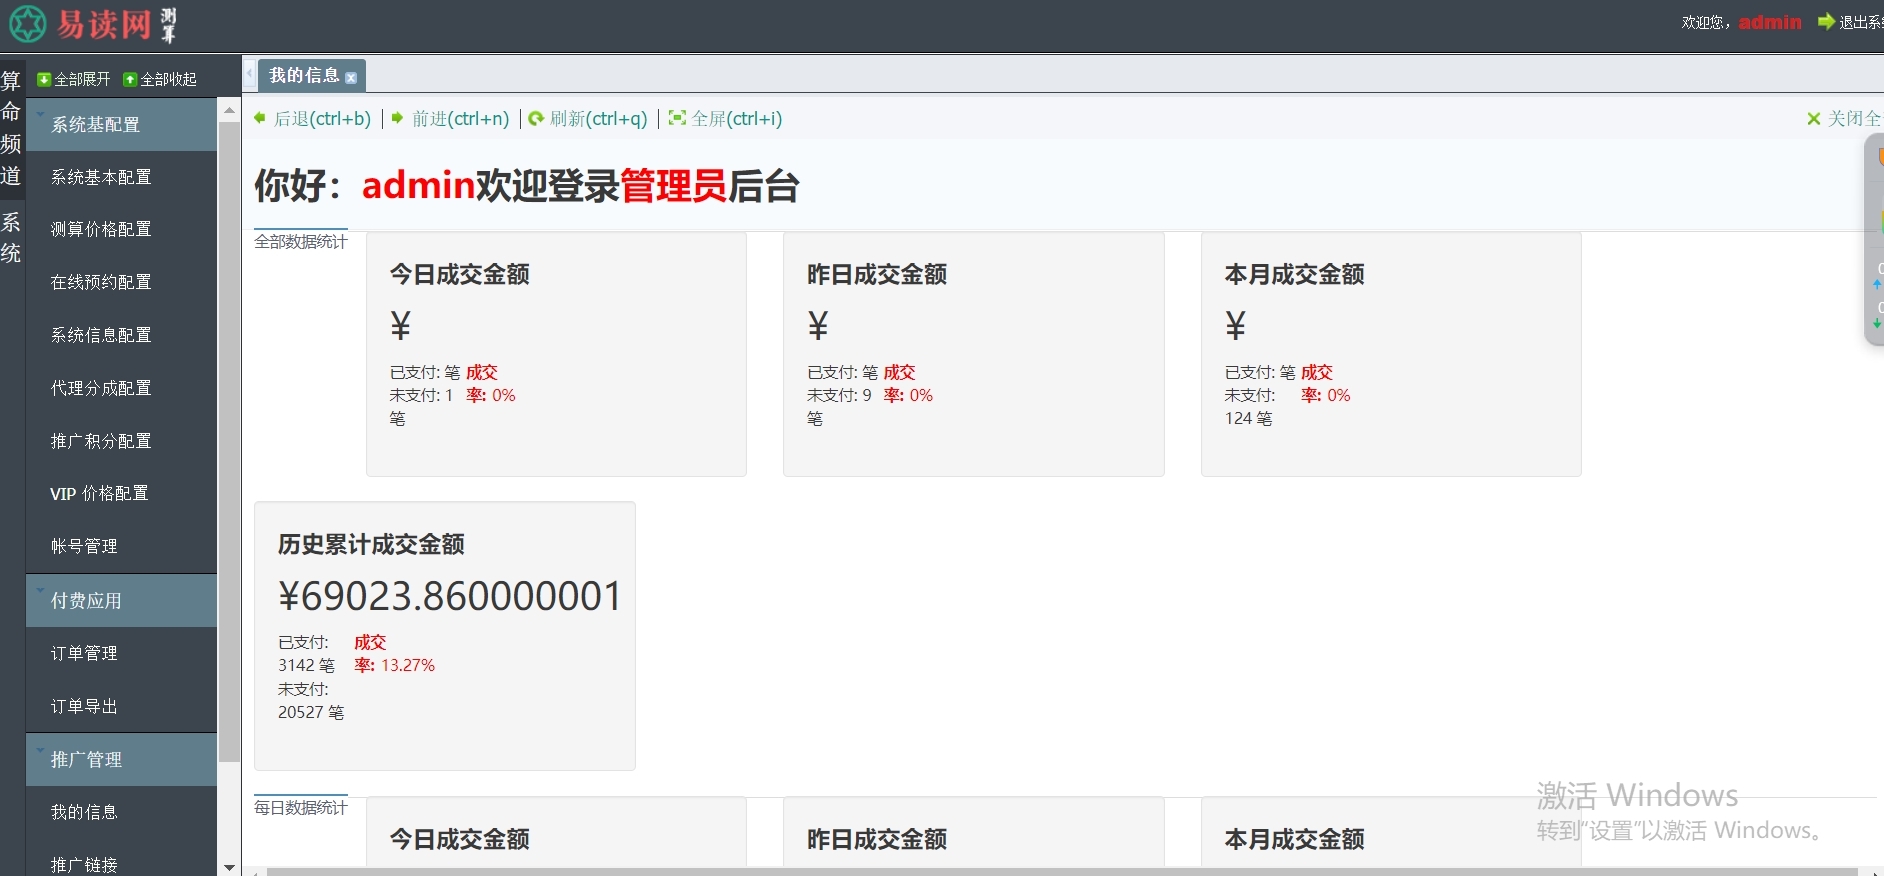Click the 全部数据统计 section label

pyautogui.click(x=301, y=242)
